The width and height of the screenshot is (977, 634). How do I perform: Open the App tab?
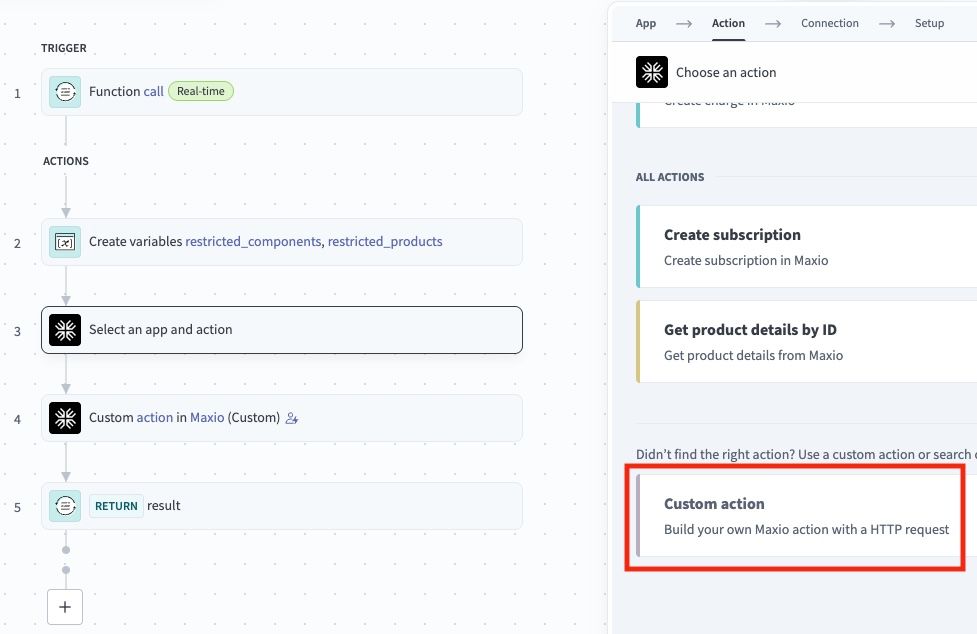tap(646, 23)
